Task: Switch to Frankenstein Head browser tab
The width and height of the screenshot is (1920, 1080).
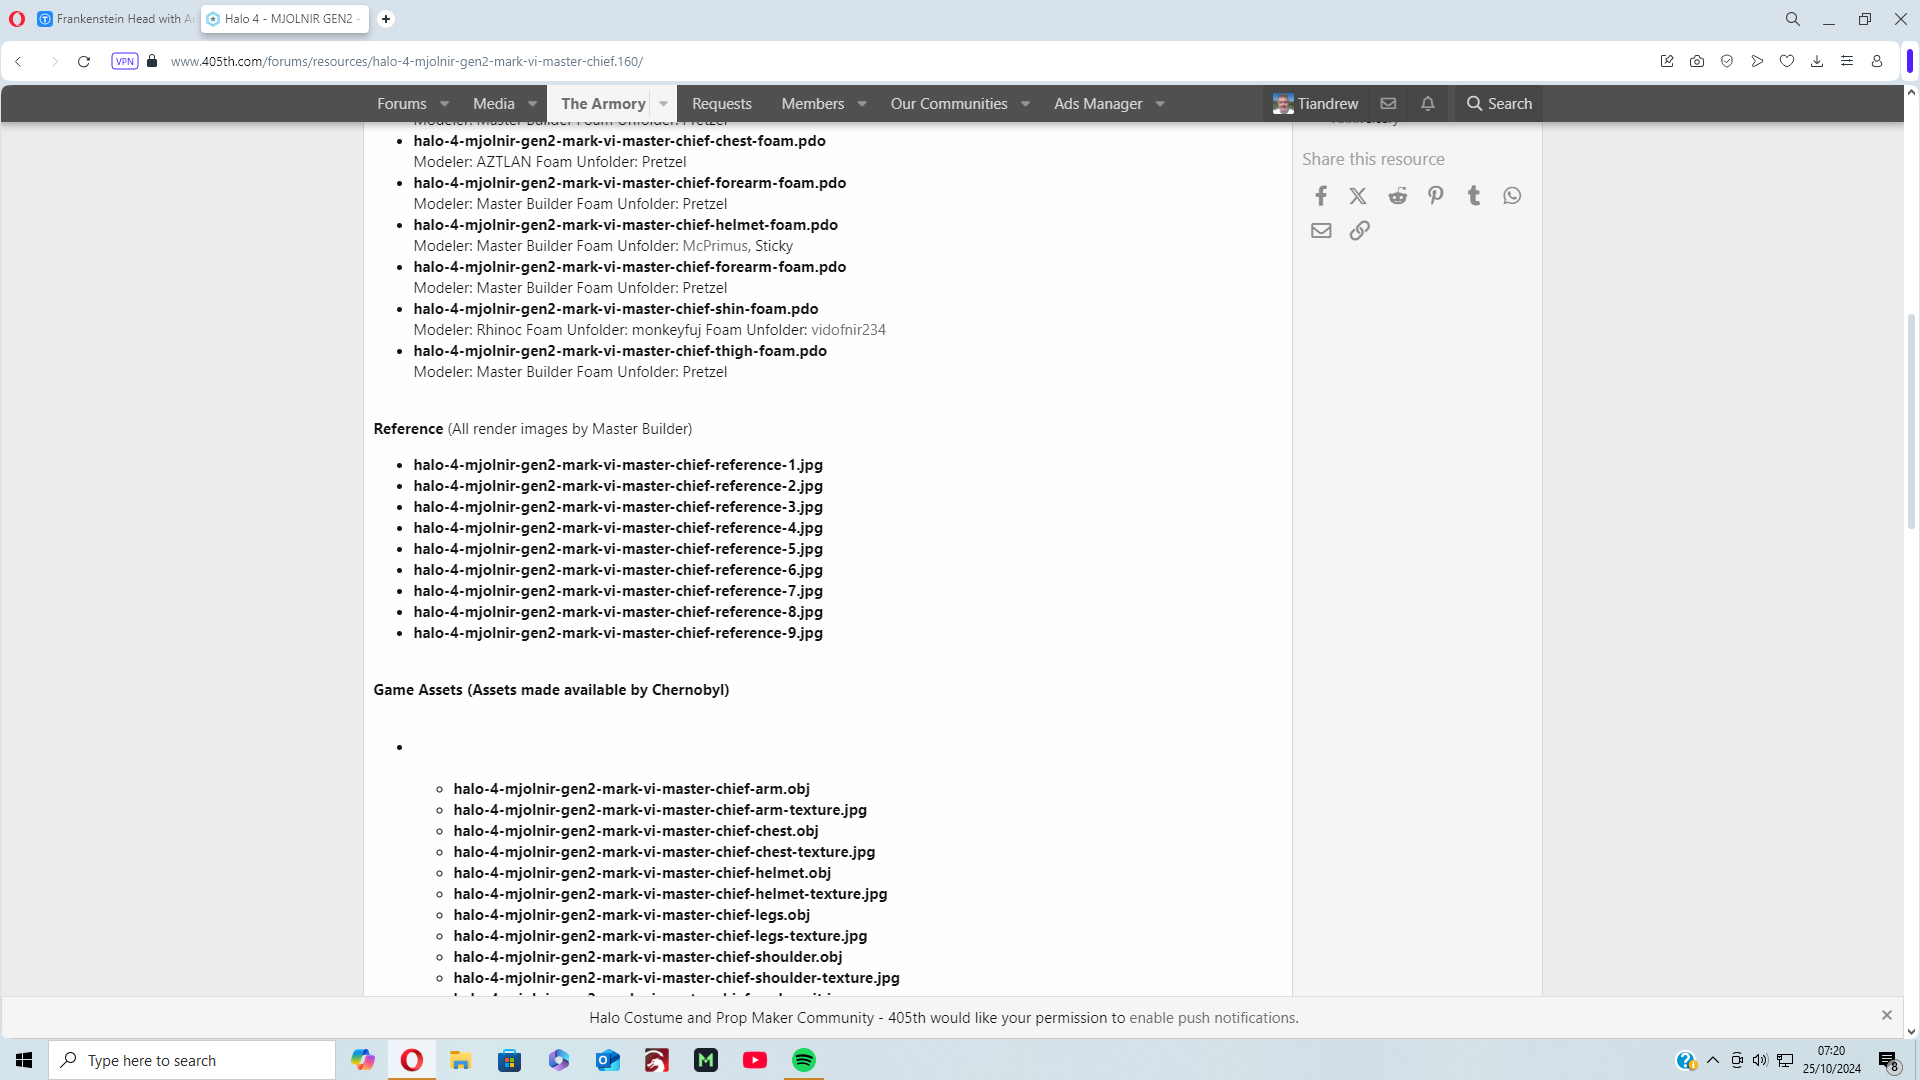Action: pos(115,19)
